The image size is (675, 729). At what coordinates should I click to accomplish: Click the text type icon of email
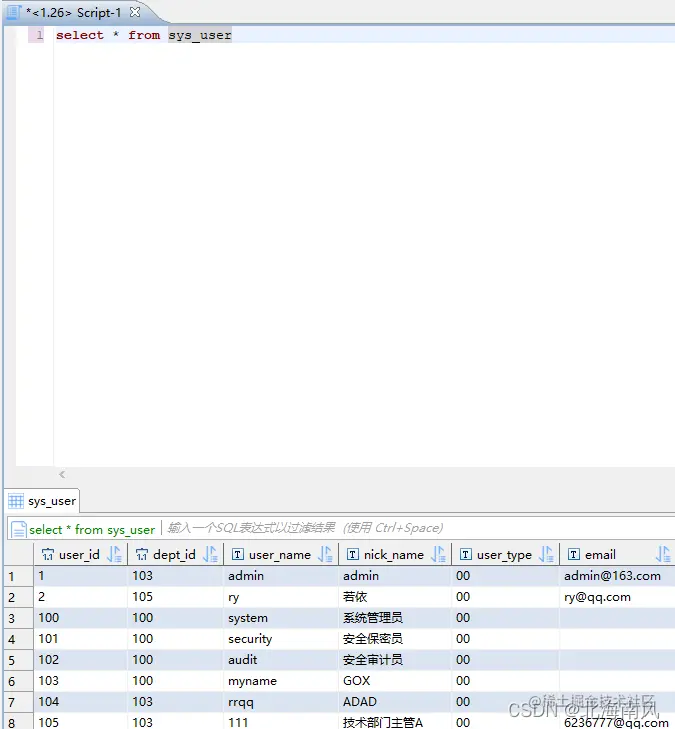pyautogui.click(x=574, y=554)
